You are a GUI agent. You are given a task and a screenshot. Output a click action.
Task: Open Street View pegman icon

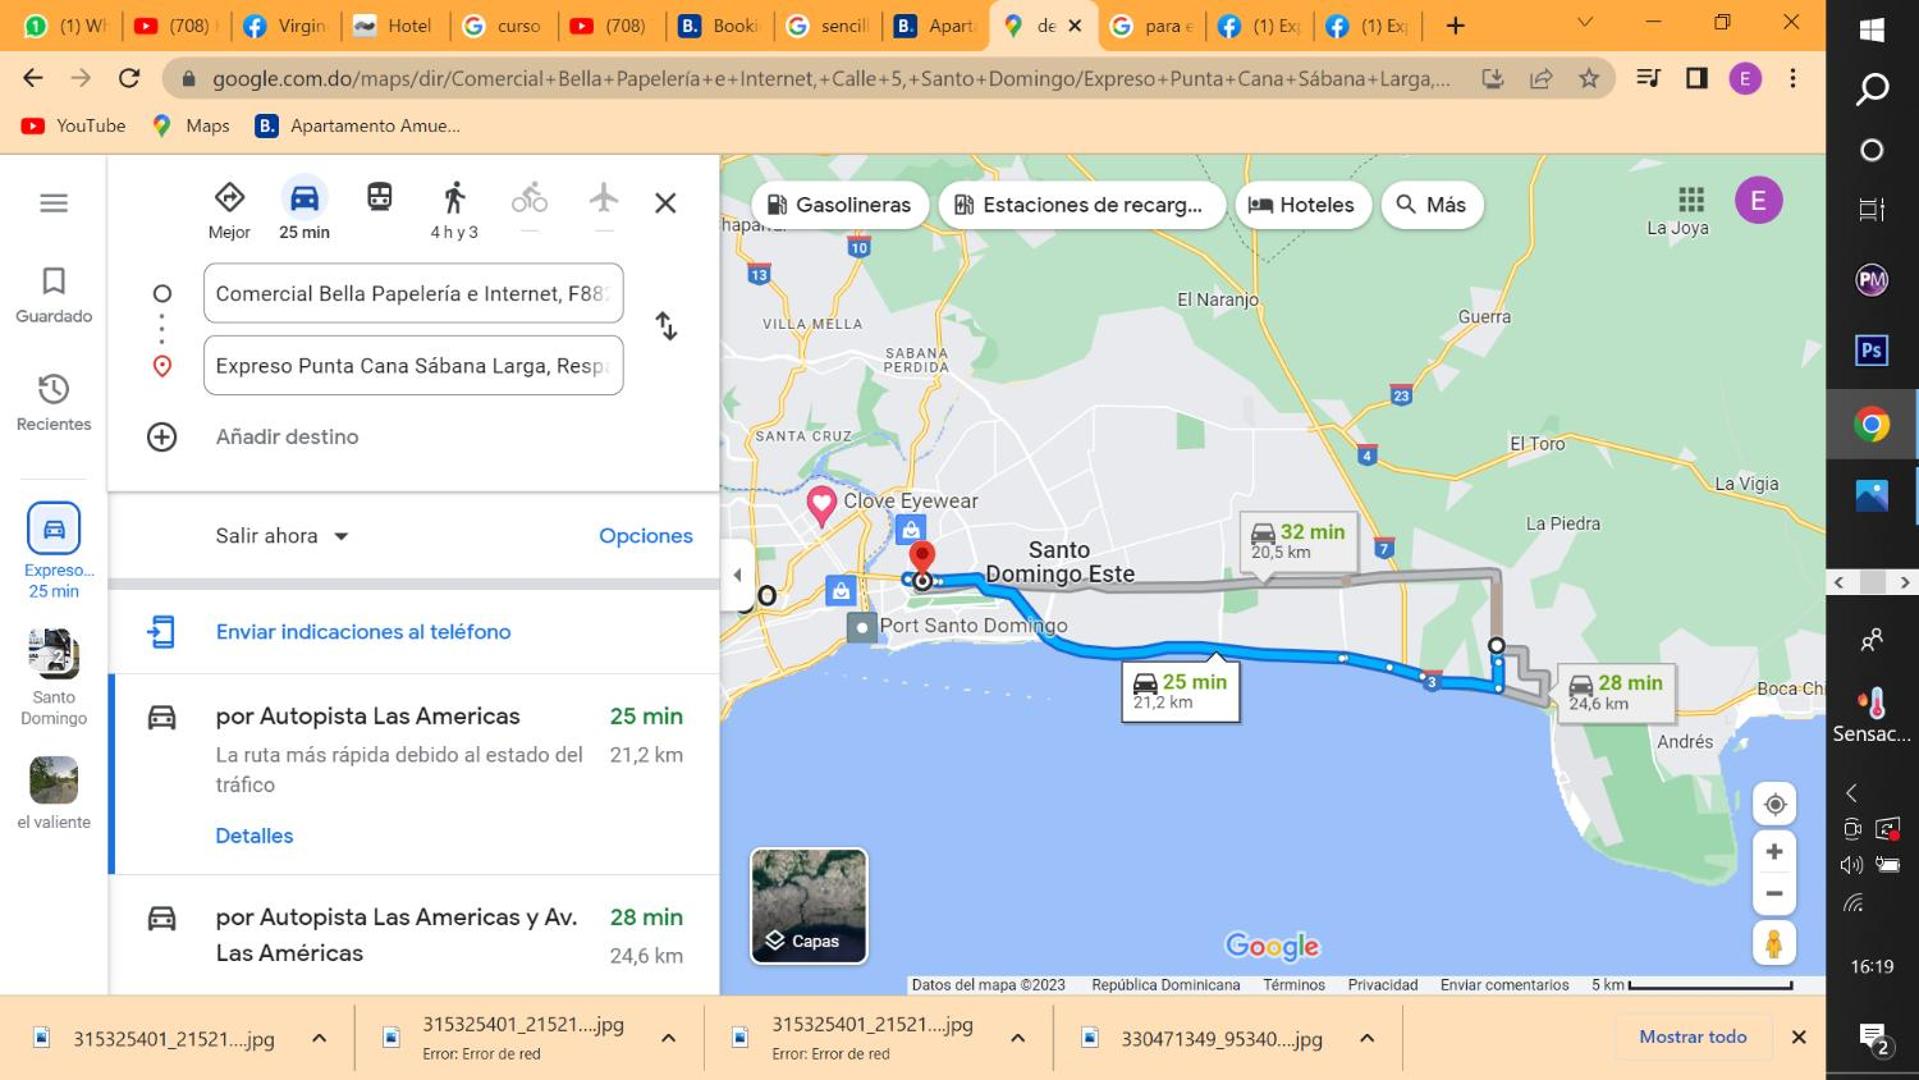coord(1774,943)
